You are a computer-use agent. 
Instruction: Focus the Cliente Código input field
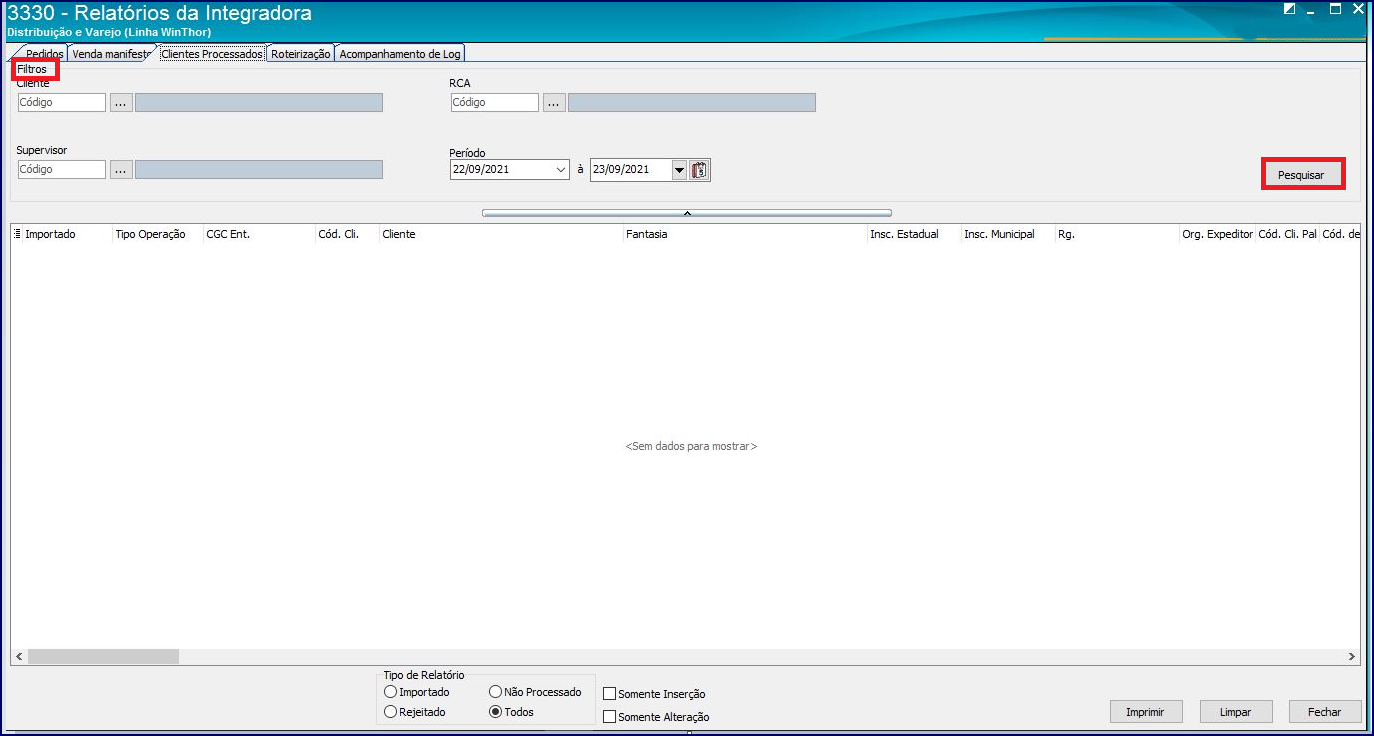point(61,102)
